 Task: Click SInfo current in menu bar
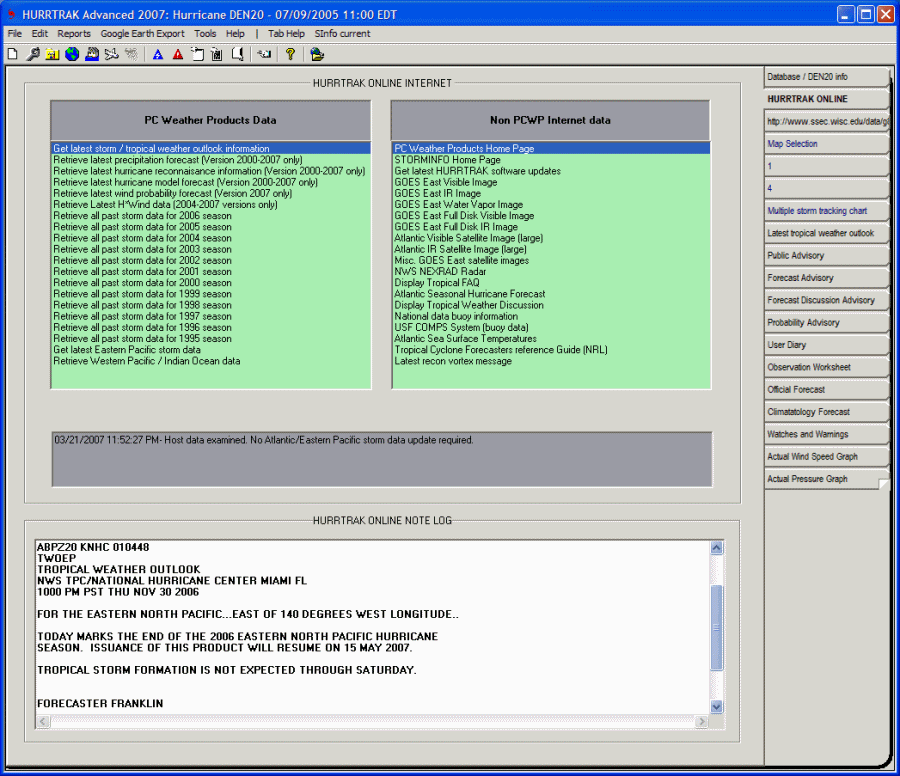[342, 34]
